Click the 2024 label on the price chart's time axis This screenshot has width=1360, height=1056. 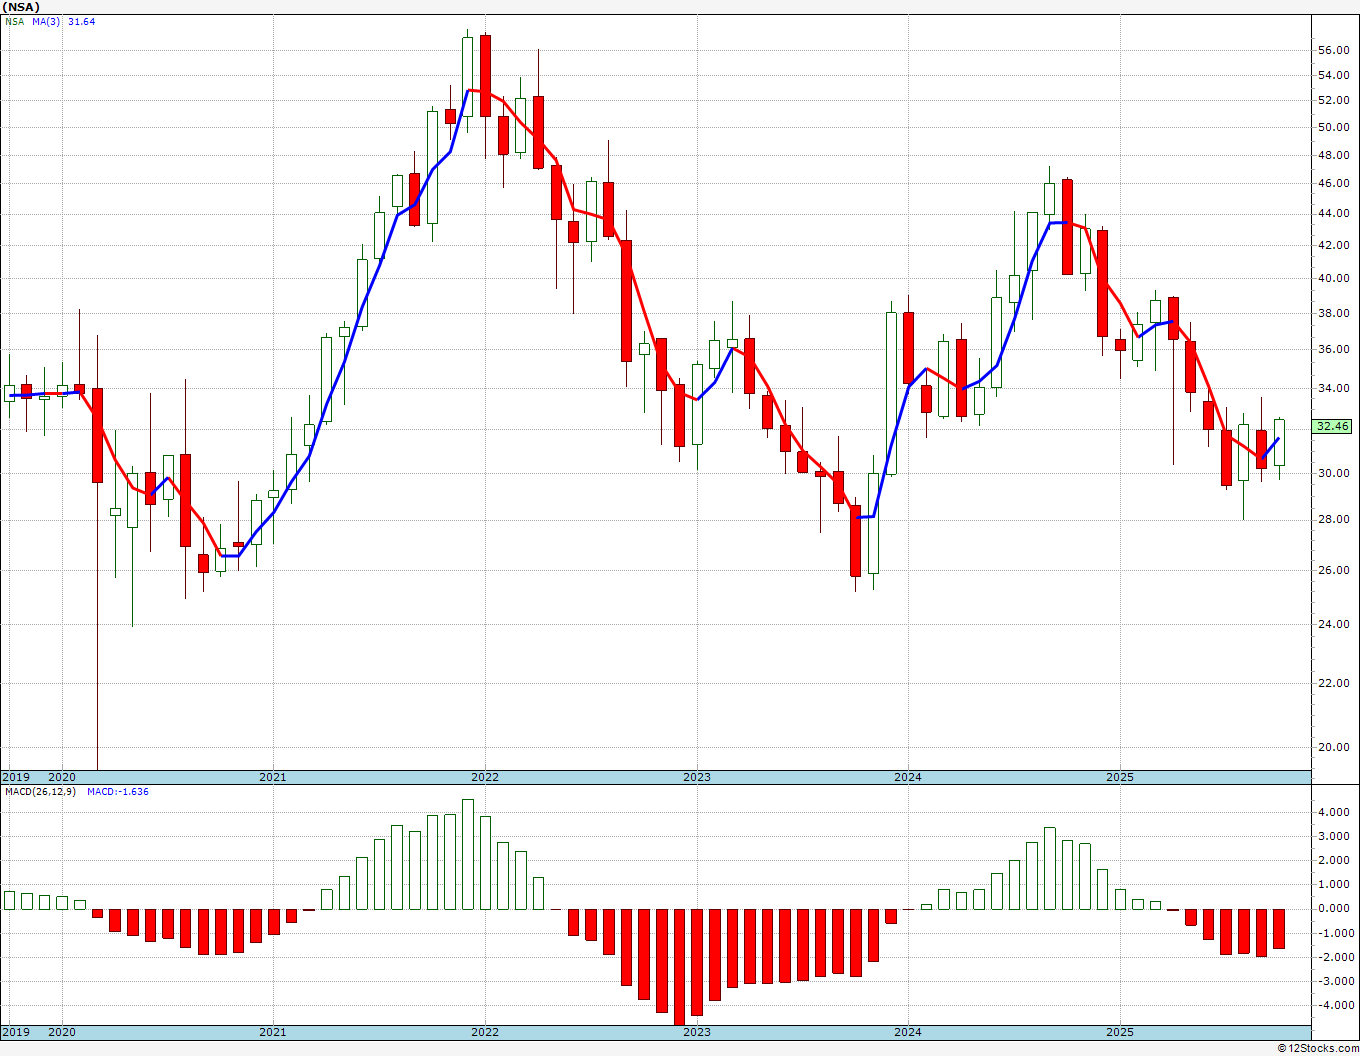click(x=908, y=777)
